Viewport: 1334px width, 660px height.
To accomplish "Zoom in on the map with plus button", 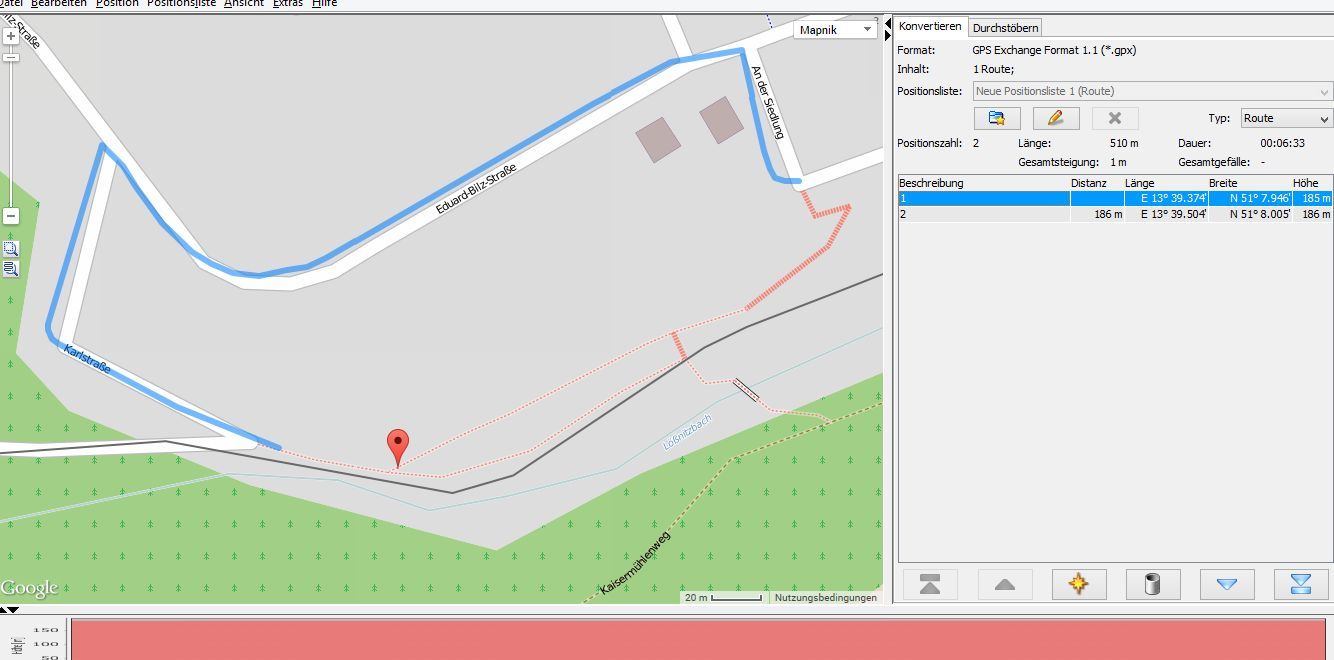I will pos(11,36).
